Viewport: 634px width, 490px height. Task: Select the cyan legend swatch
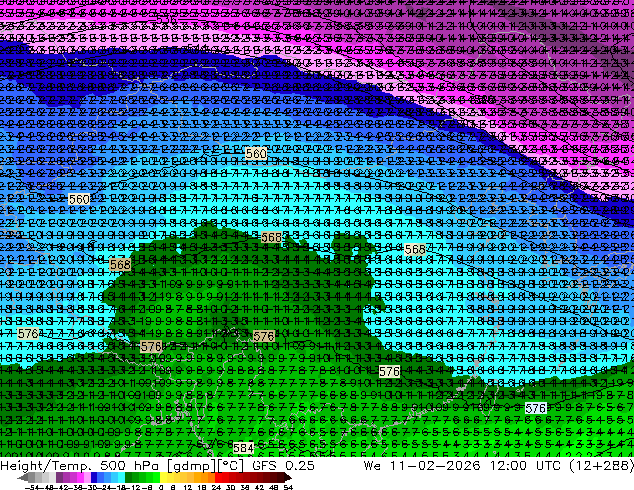(x=121, y=477)
